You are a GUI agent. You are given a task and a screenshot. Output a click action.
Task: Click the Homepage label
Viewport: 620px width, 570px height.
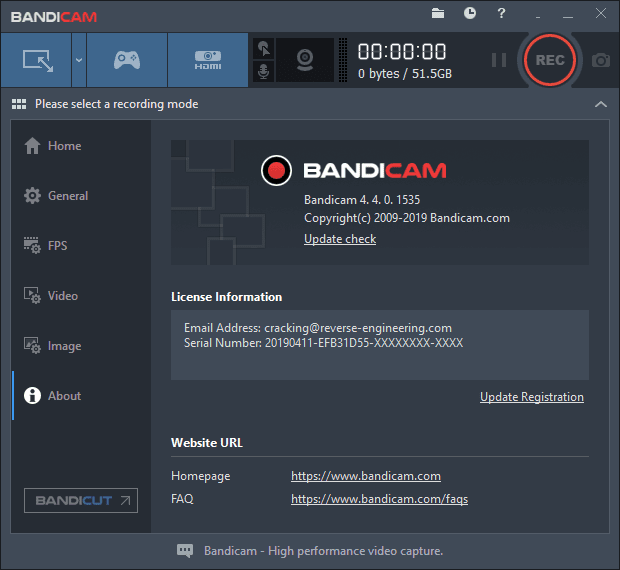pyautogui.click(x=200, y=476)
